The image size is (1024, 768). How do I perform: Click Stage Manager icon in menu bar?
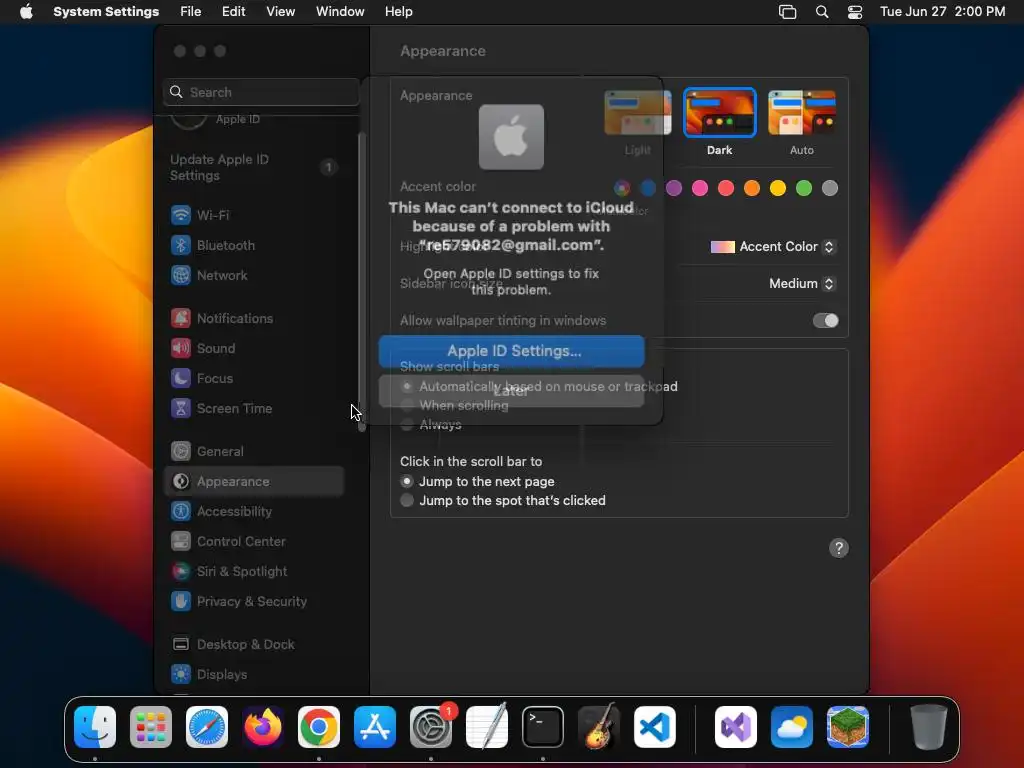(788, 12)
